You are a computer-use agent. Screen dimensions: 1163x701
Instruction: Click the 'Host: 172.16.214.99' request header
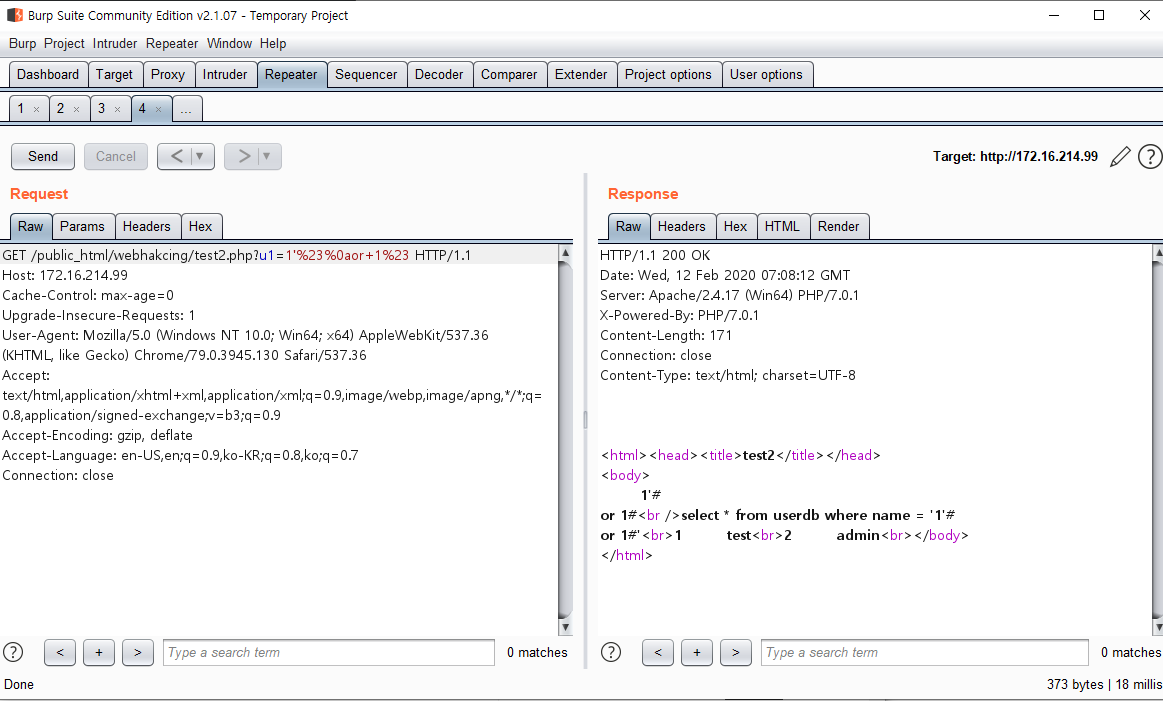65,275
